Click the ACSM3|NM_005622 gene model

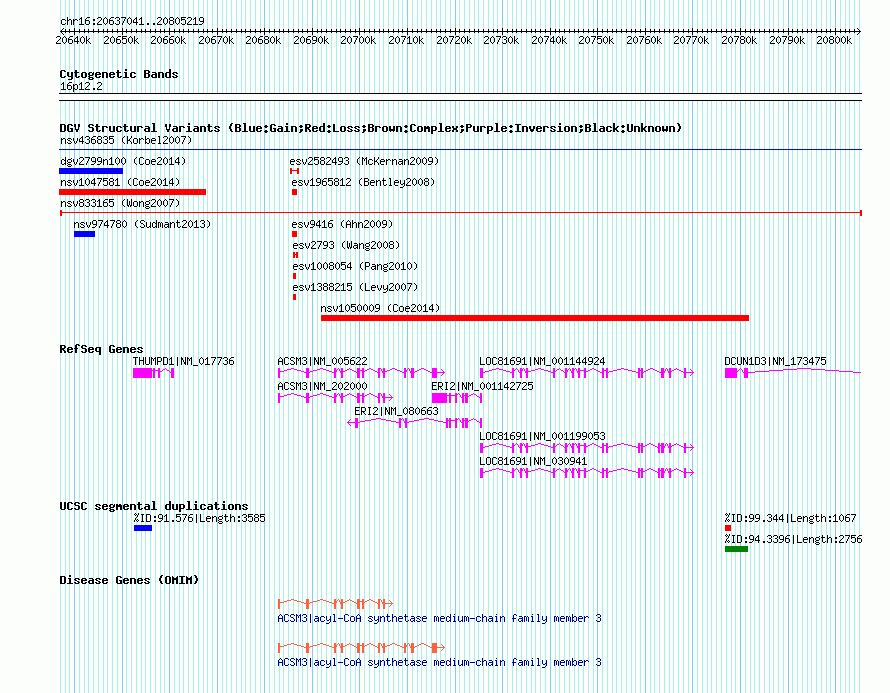click(361, 373)
